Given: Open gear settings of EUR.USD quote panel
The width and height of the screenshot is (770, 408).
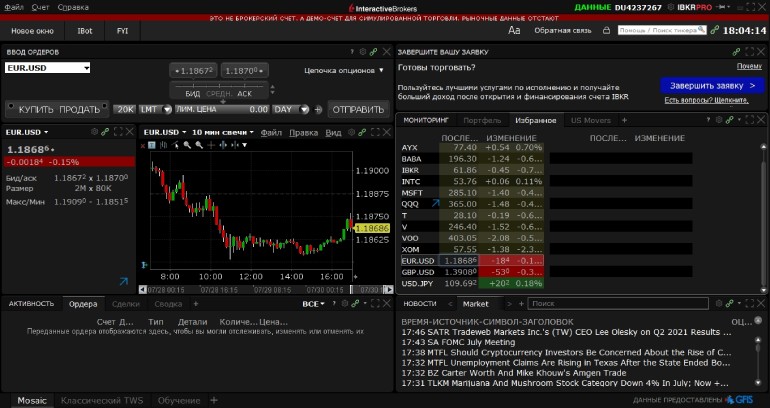Looking at the screenshot, I should tap(94, 132).
